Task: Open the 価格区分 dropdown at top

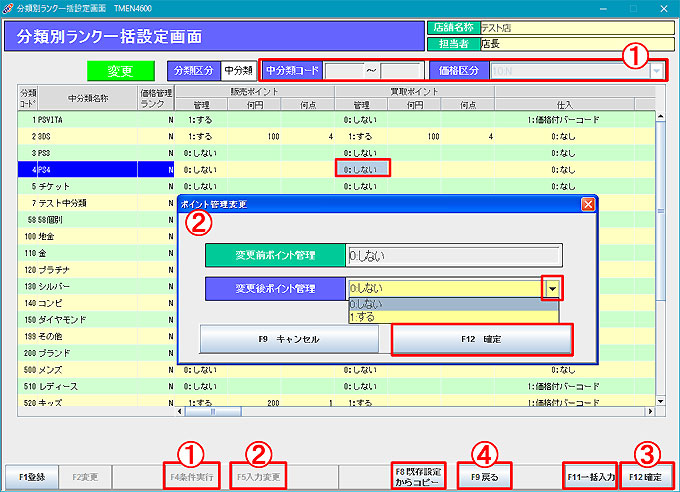Action: tap(656, 71)
